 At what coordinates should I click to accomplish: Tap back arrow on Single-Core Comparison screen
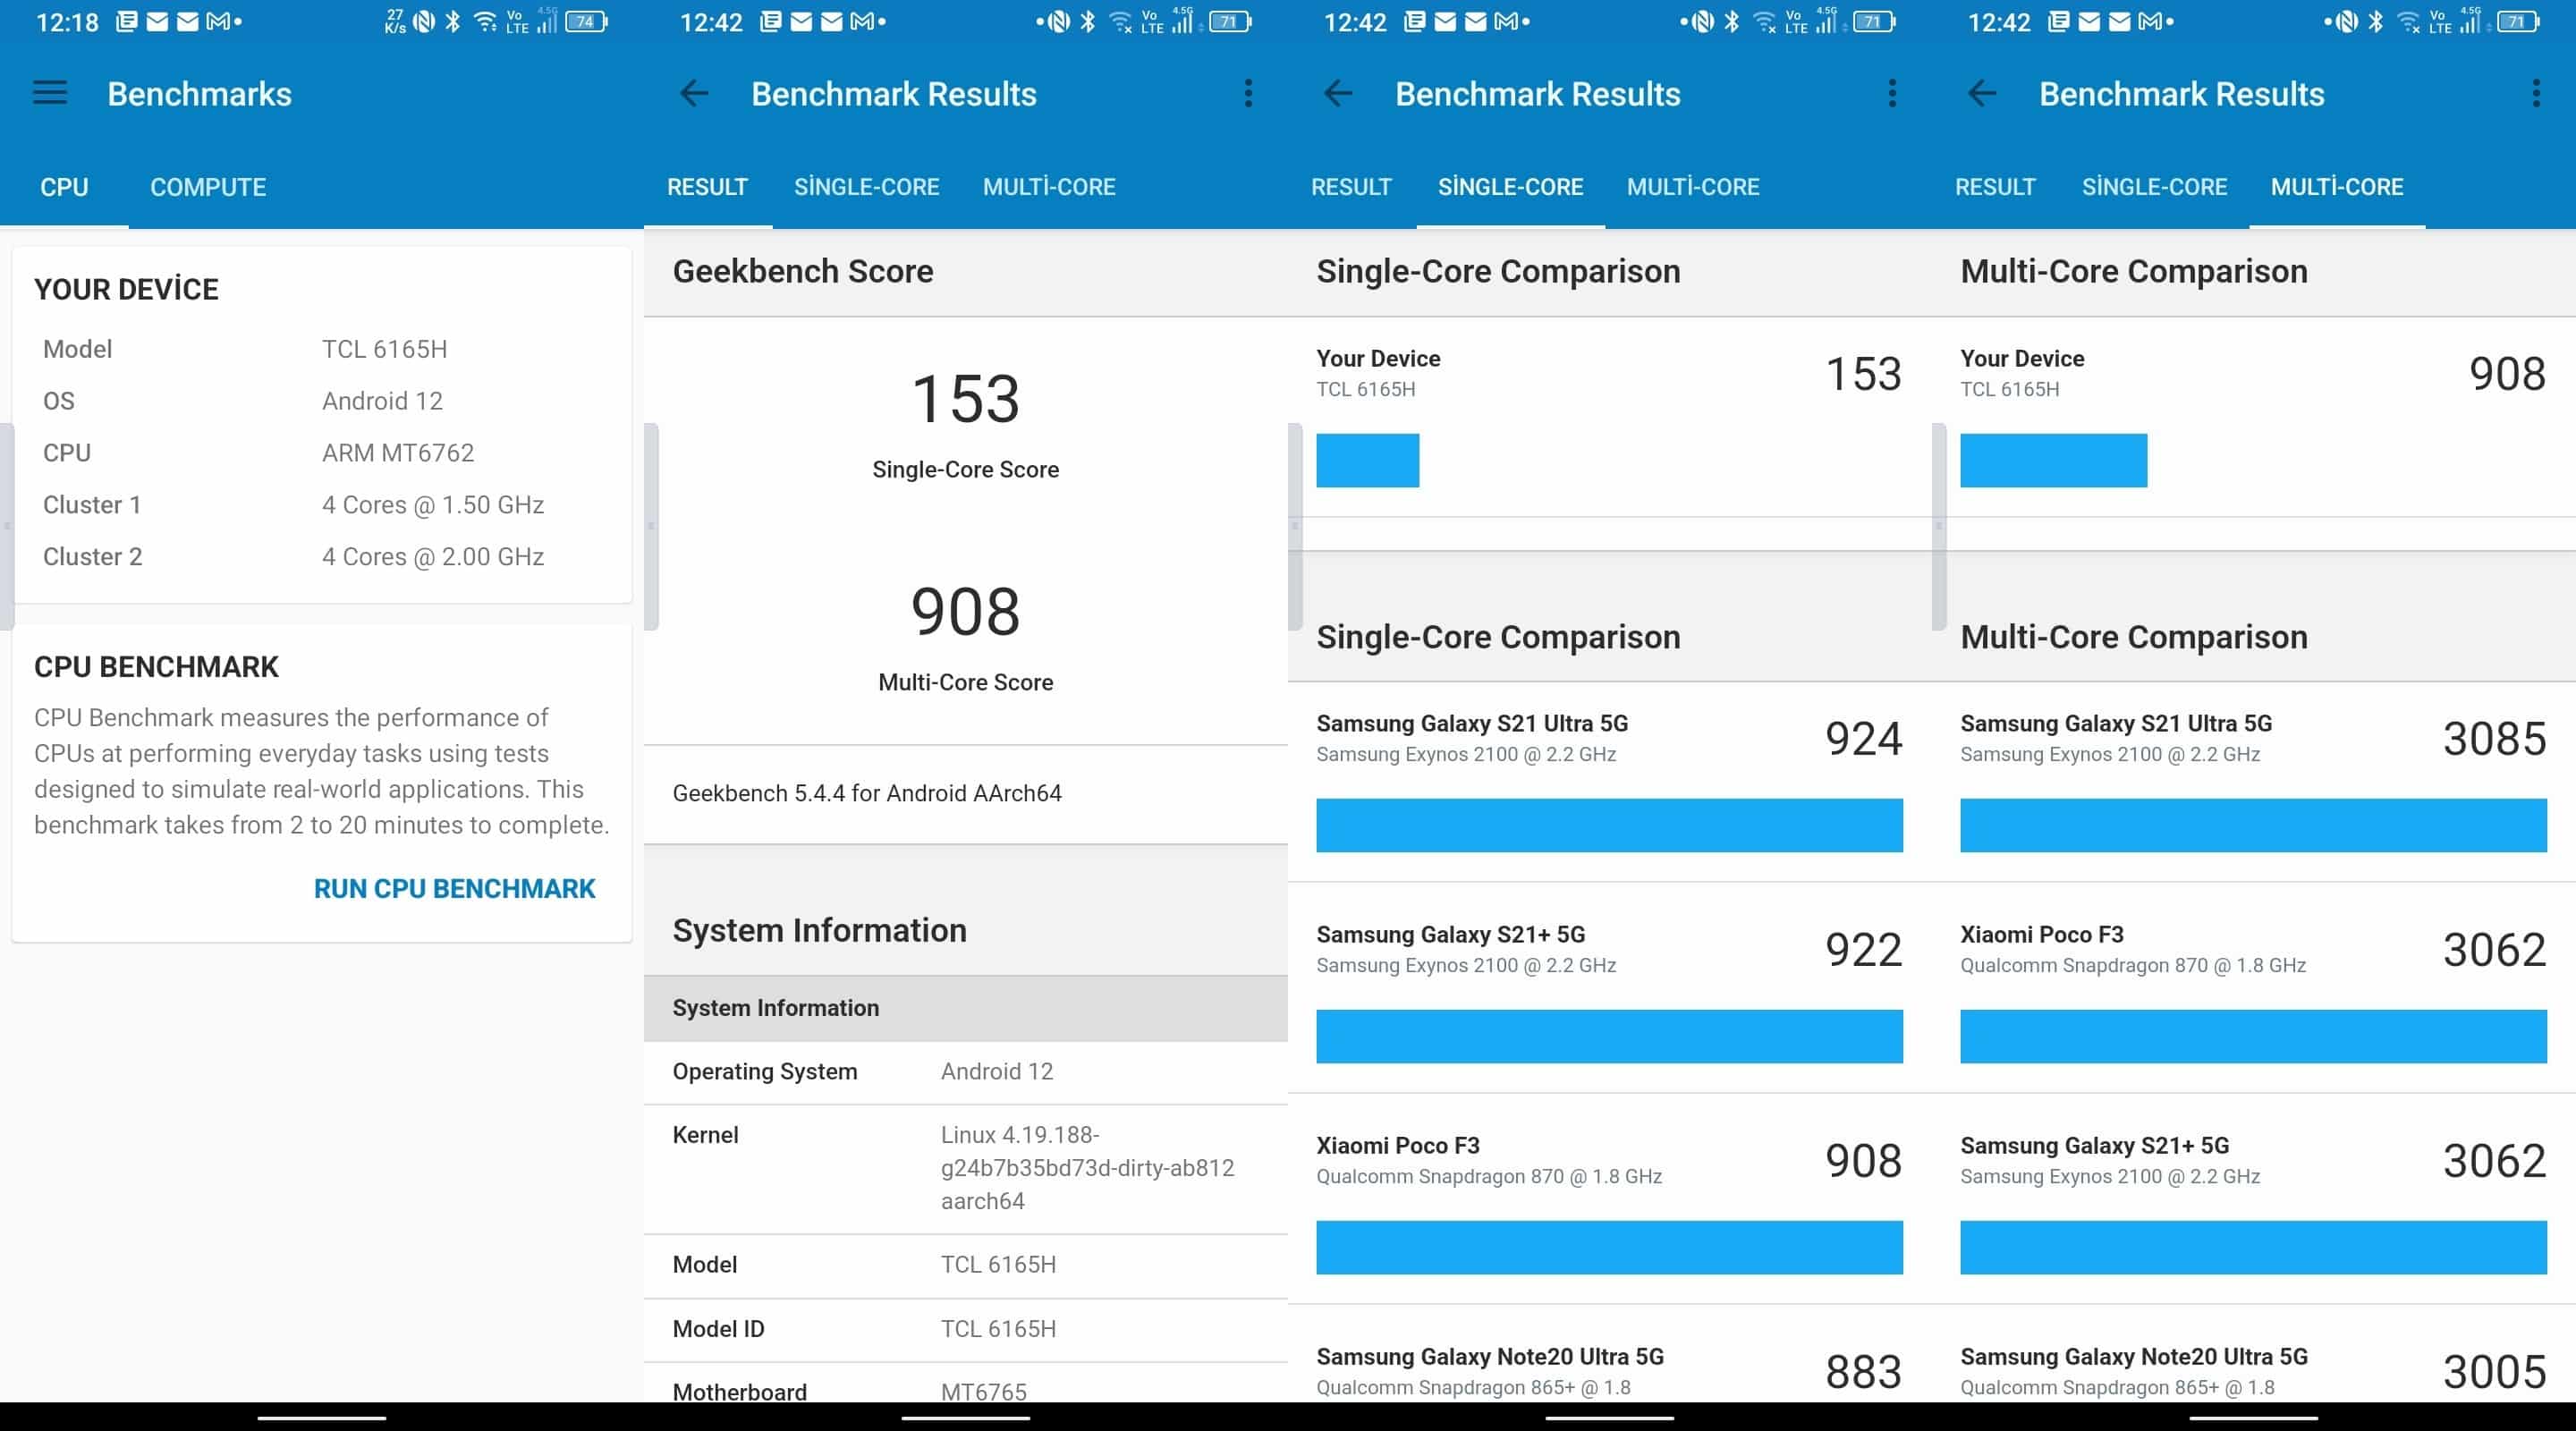tap(1338, 94)
